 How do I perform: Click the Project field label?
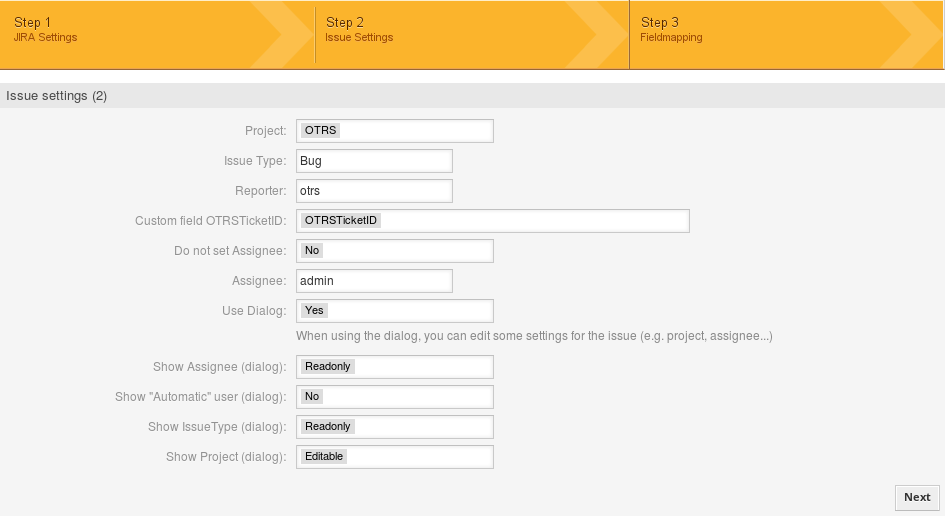point(266,131)
